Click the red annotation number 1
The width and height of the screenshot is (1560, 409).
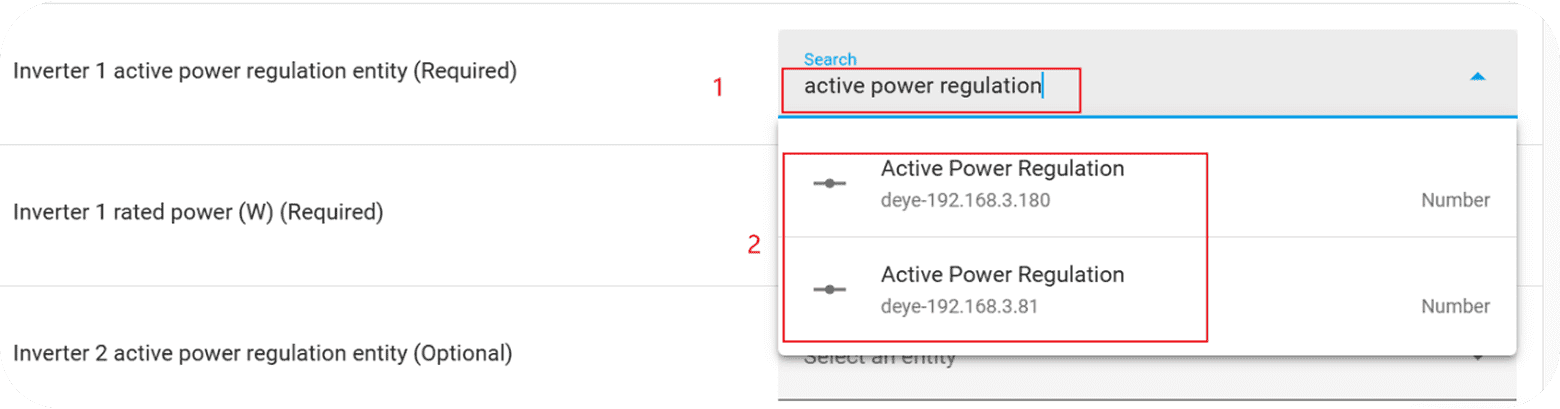coord(717,88)
